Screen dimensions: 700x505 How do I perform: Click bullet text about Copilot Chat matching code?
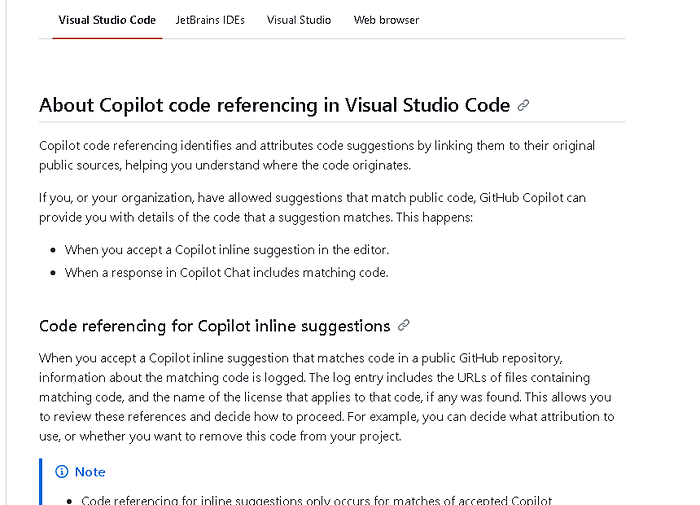226,272
